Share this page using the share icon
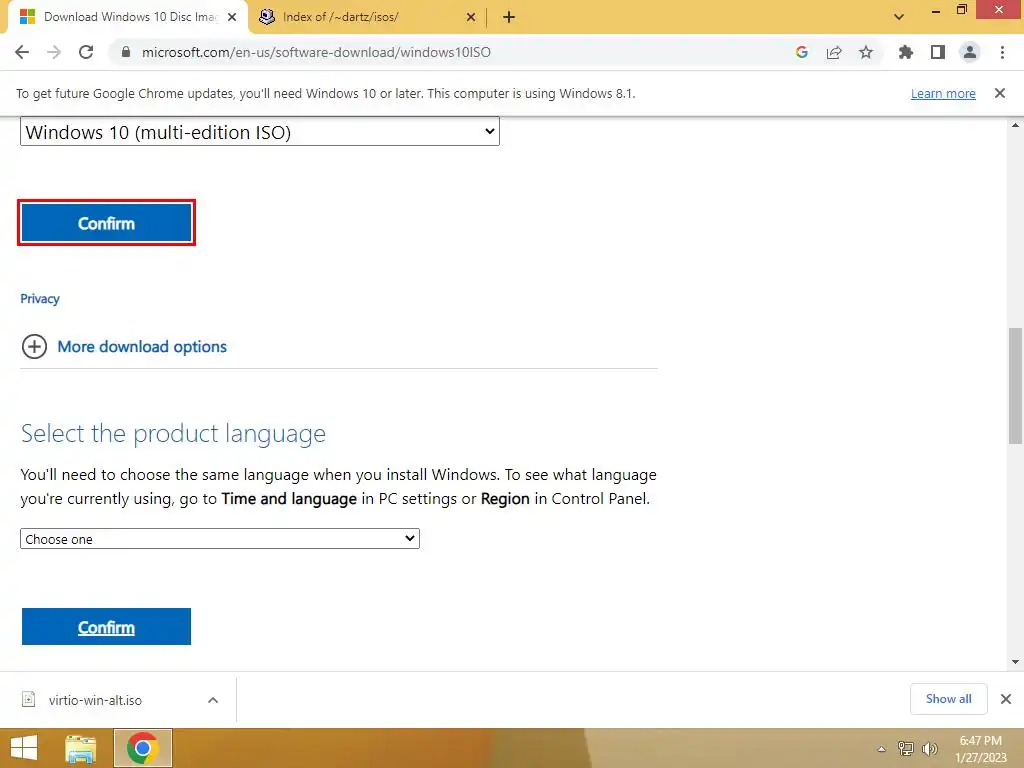 [x=834, y=52]
